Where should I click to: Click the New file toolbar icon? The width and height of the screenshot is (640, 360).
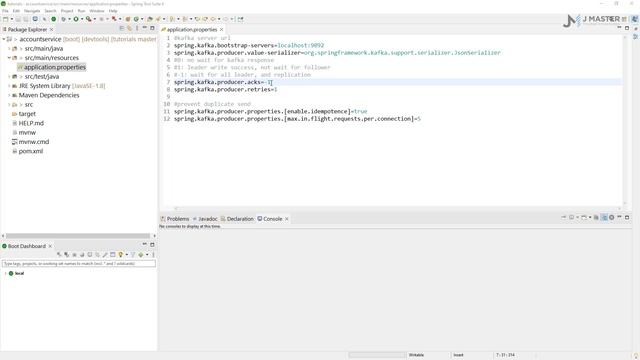[x=6, y=19]
